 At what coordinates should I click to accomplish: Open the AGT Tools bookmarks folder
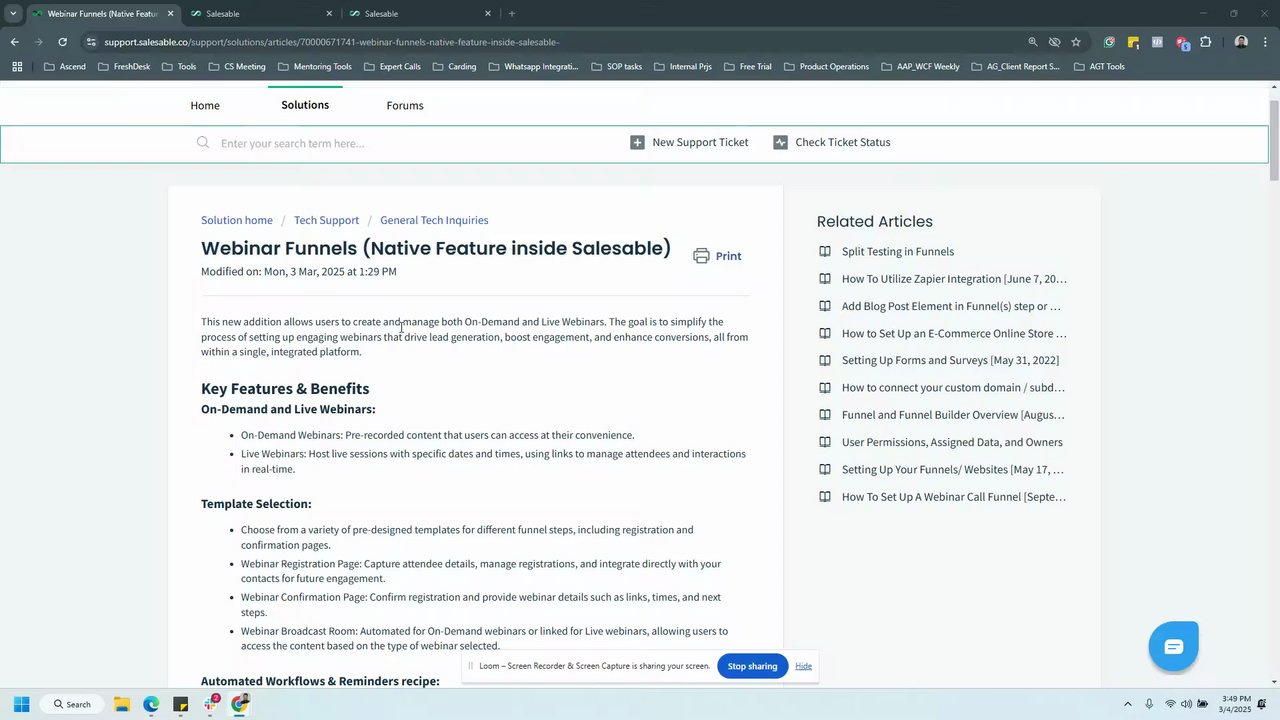pyautogui.click(x=1099, y=67)
